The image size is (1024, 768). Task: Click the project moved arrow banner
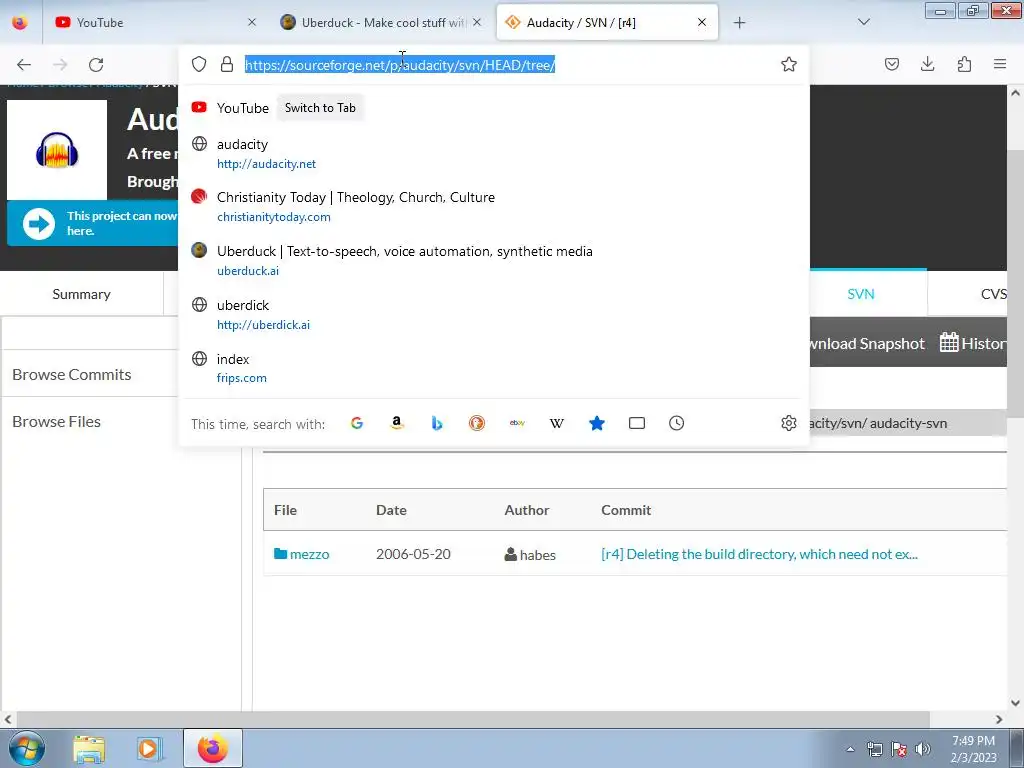click(x=92, y=223)
